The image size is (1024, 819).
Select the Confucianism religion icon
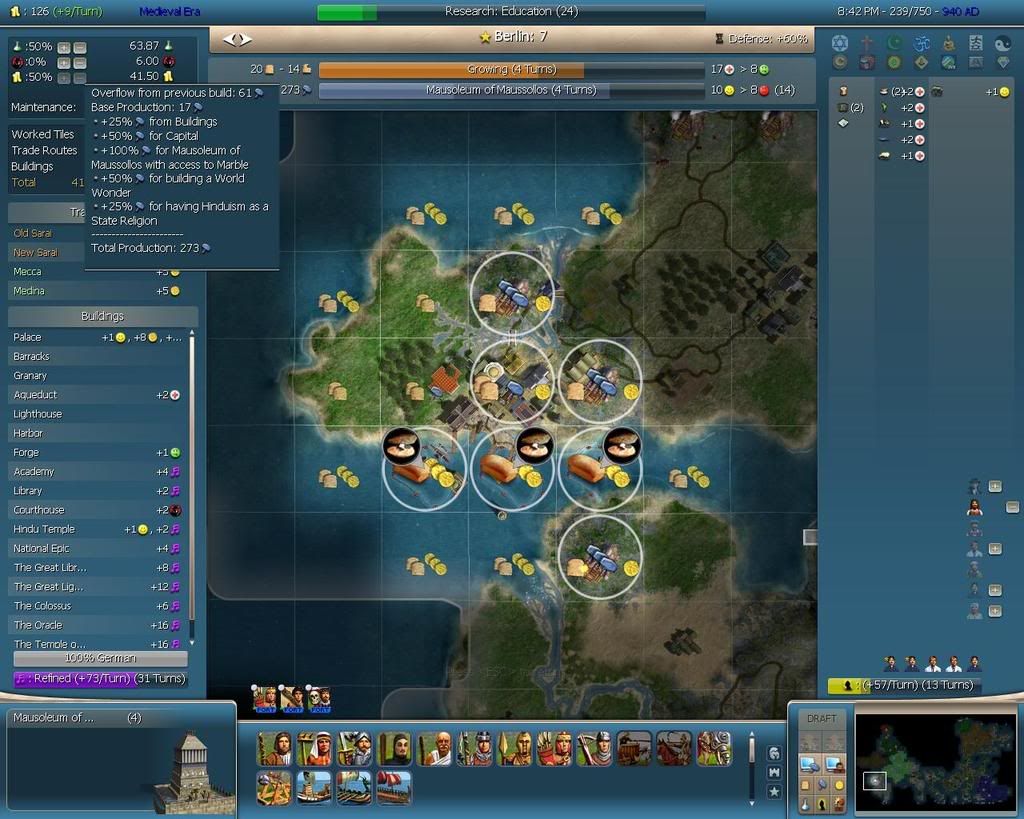pos(976,43)
